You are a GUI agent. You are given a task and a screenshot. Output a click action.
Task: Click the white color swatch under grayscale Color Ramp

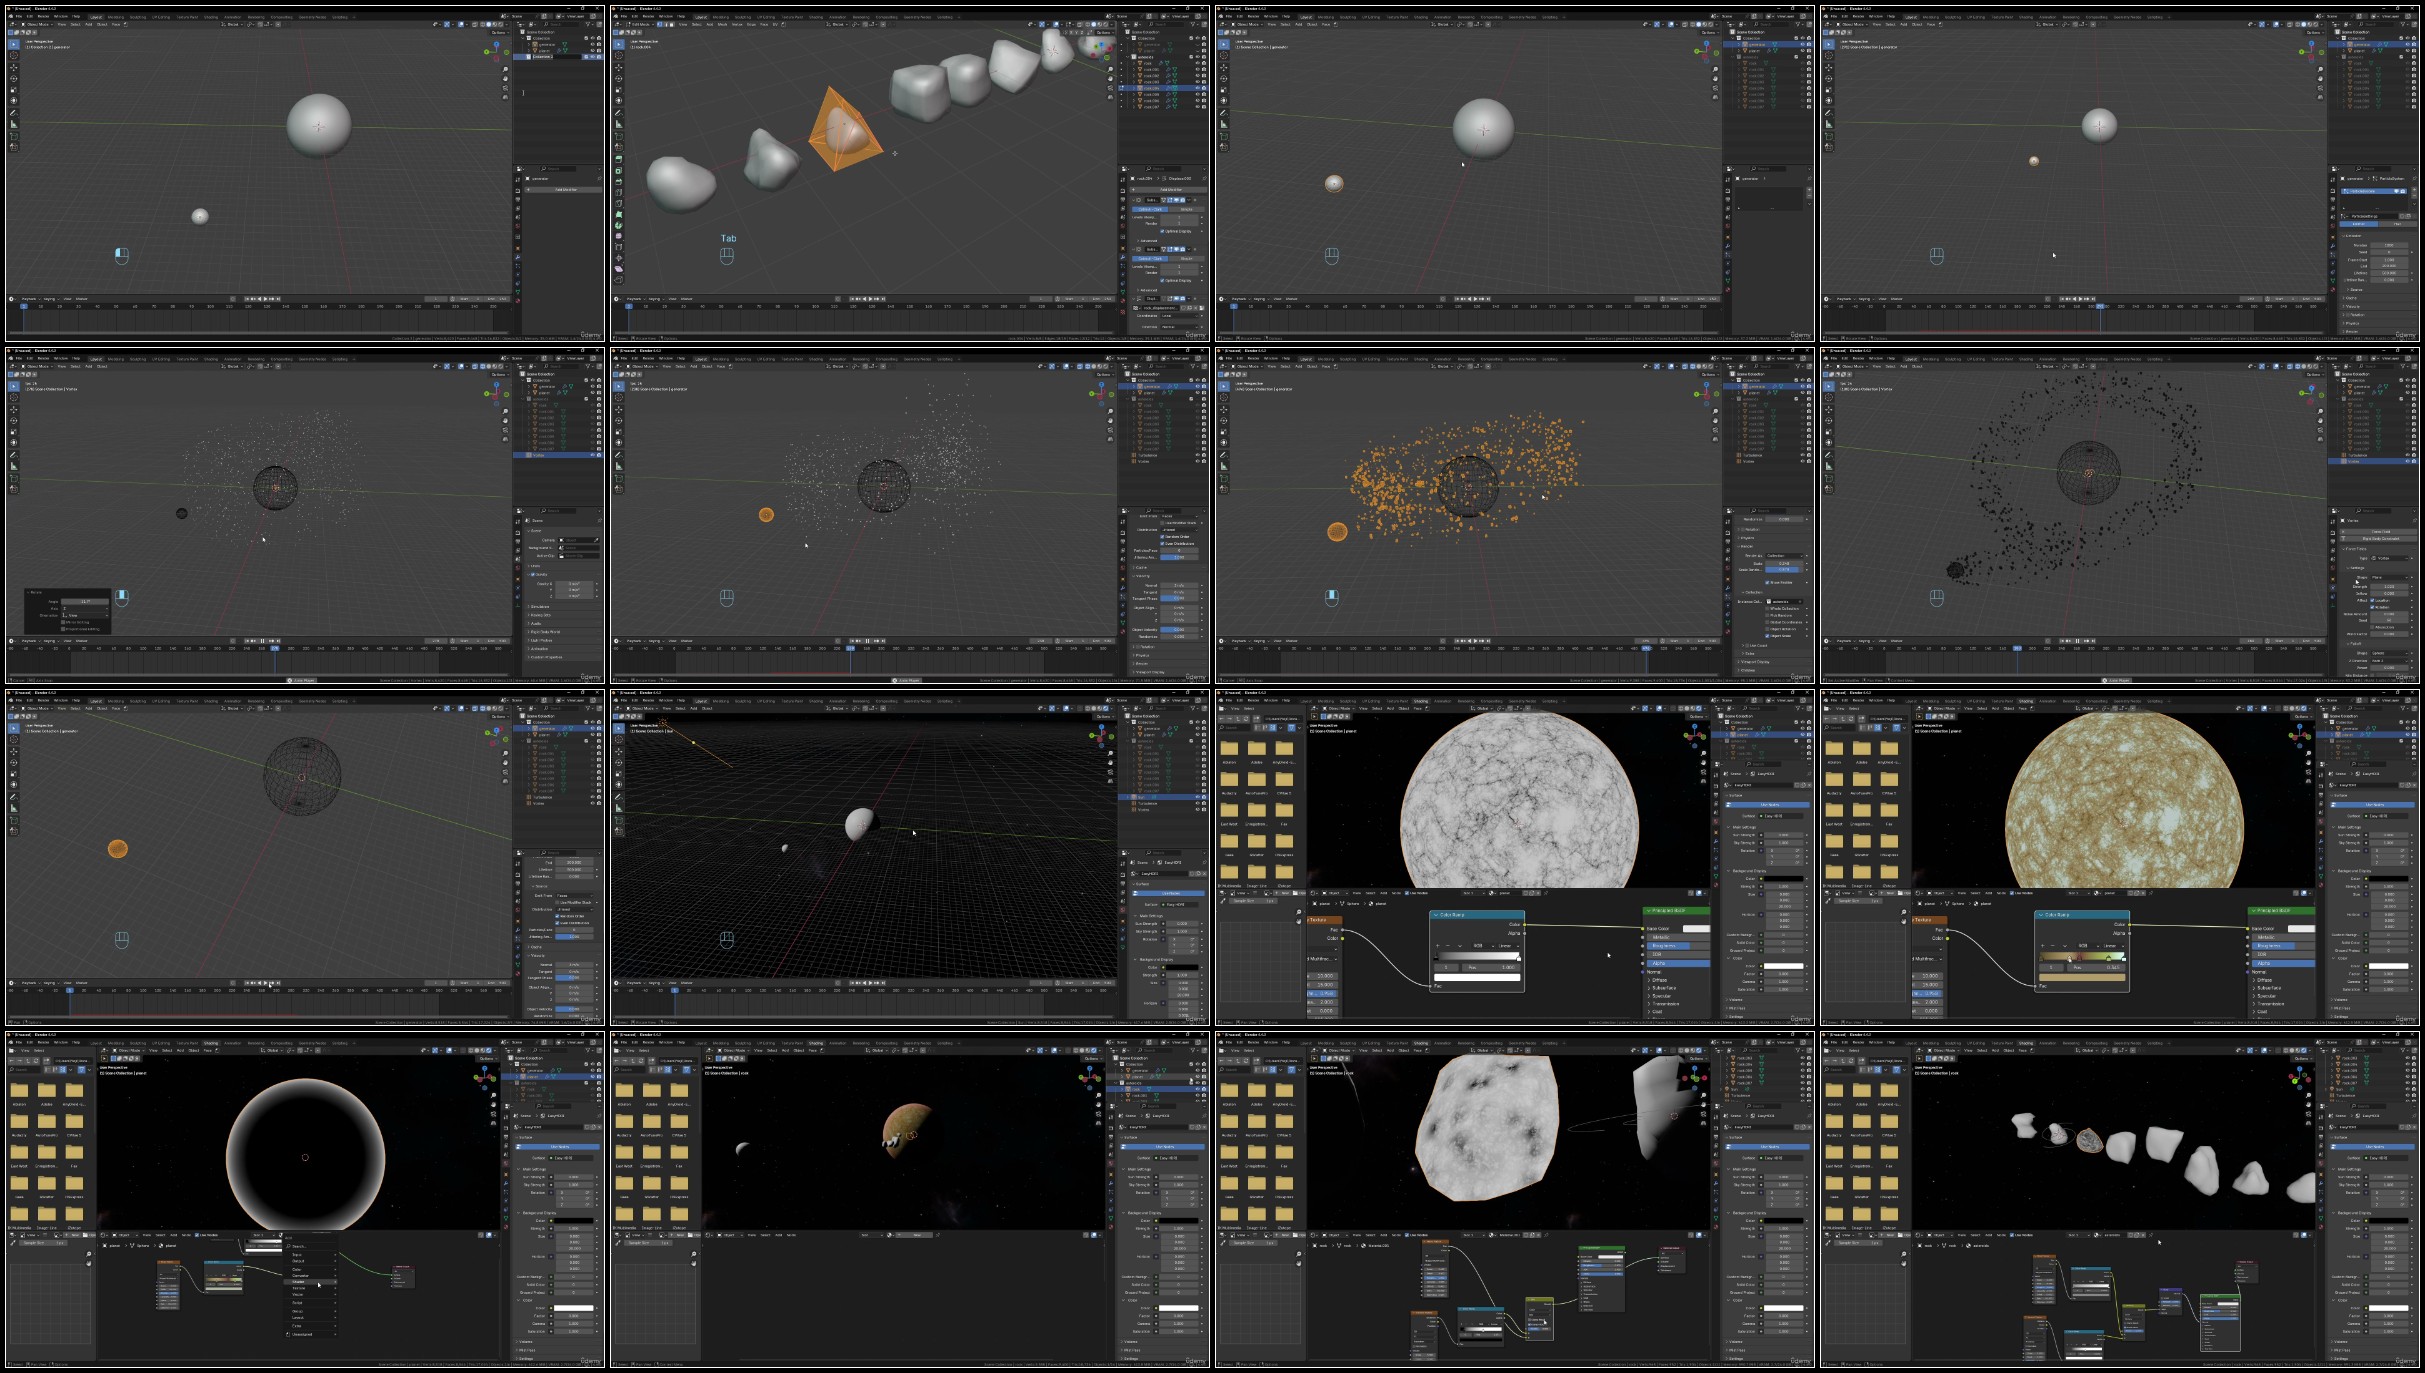pyautogui.click(x=1477, y=977)
